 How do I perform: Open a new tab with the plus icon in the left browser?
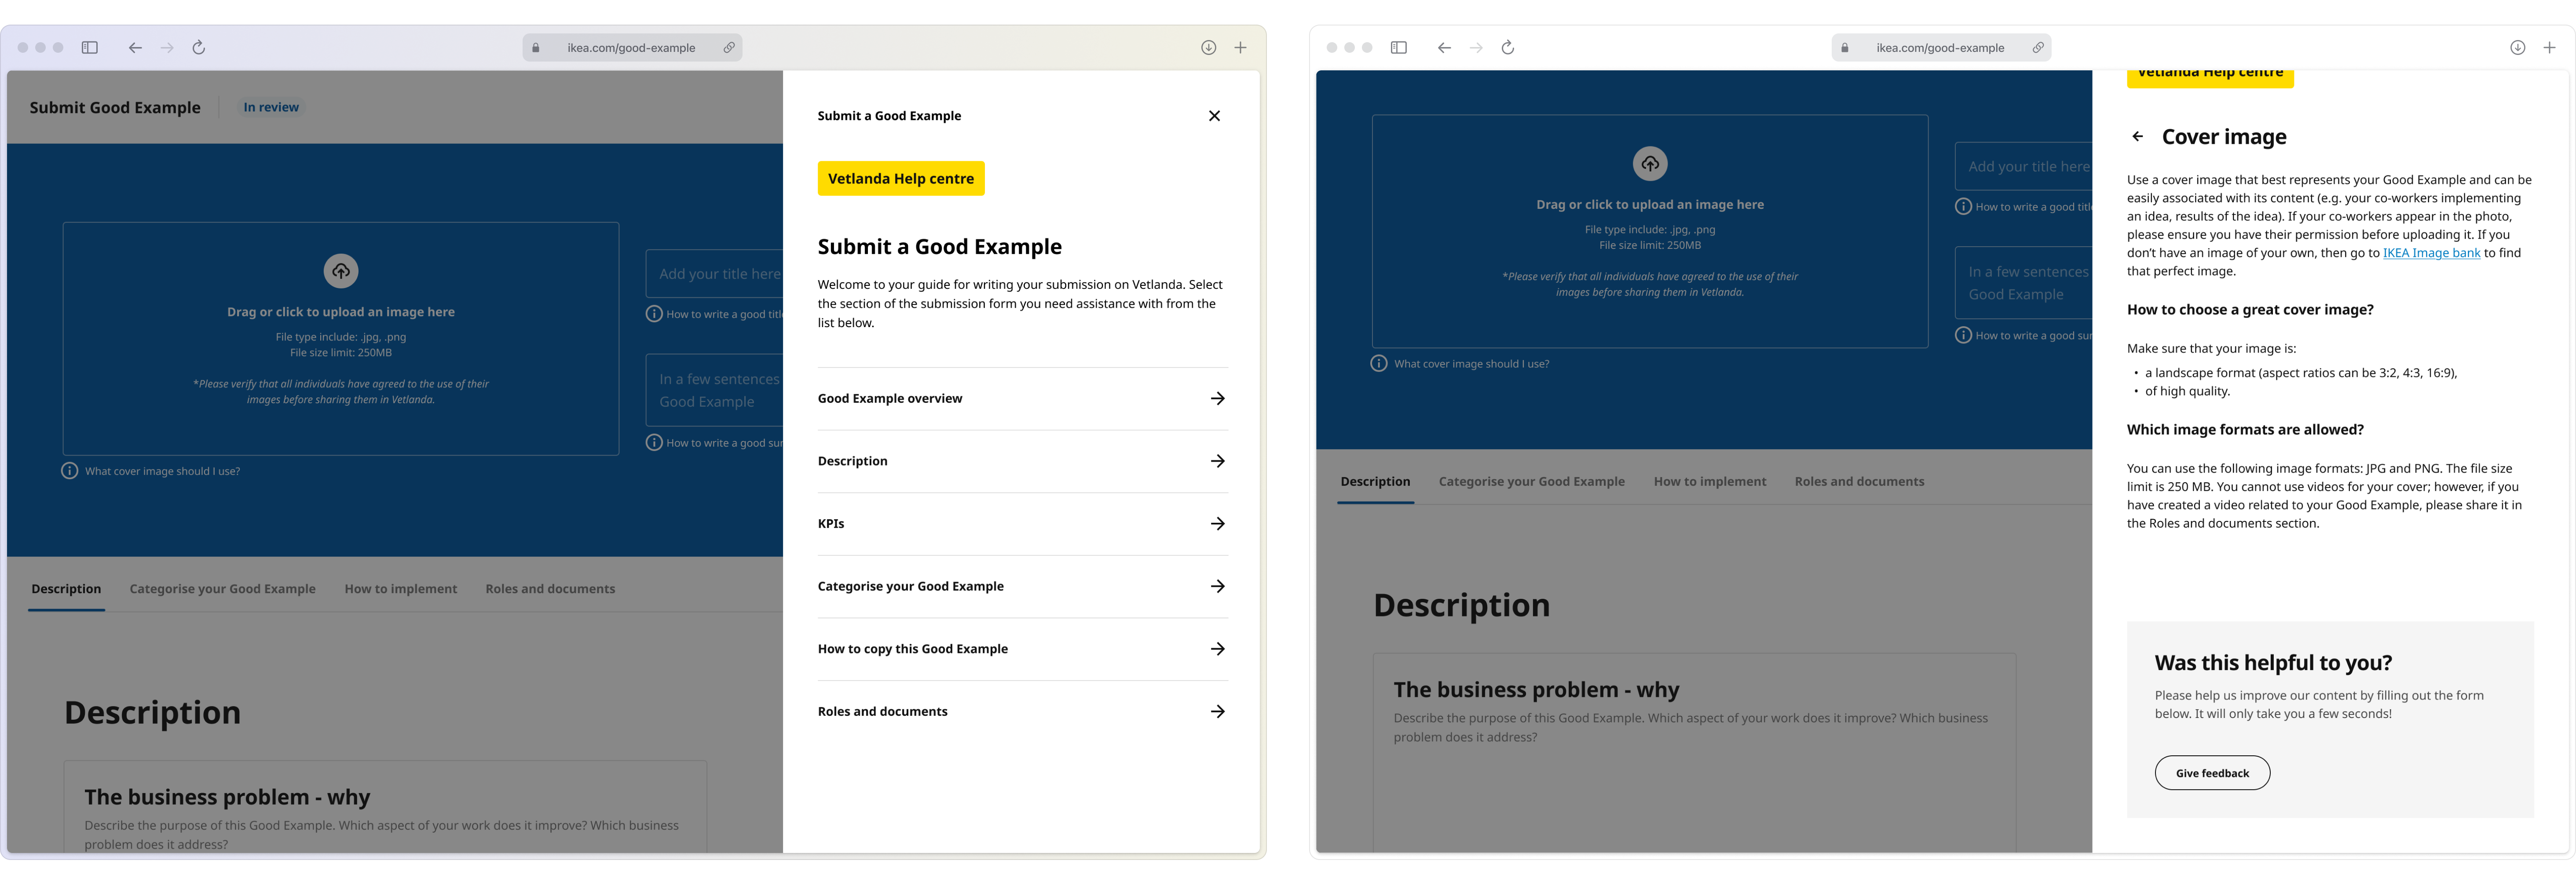tap(1240, 48)
